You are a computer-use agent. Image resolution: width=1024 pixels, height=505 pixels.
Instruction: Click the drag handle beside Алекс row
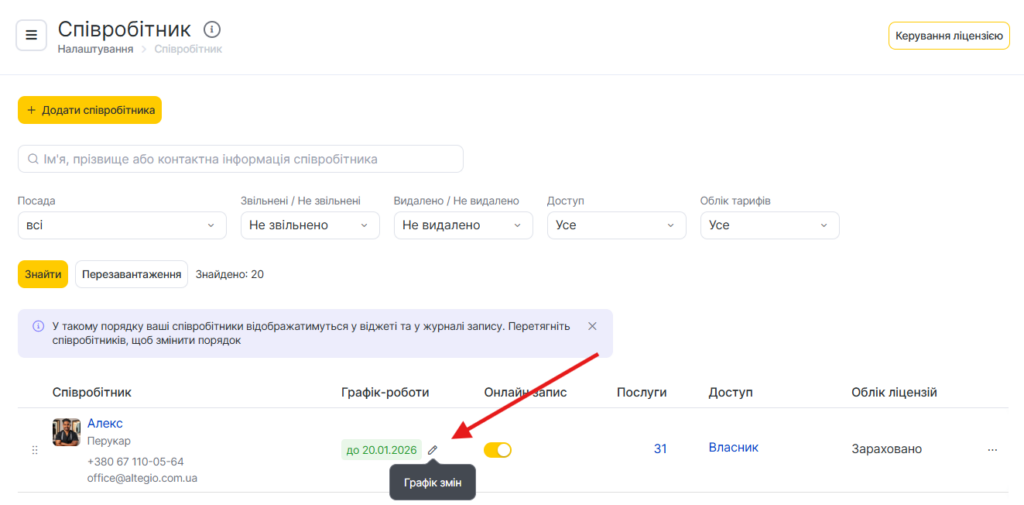35,450
